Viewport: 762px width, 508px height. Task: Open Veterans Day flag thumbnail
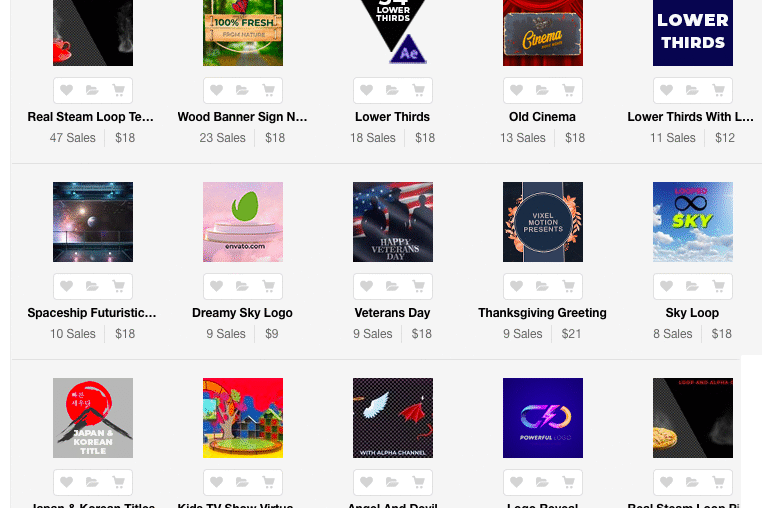[x=393, y=222]
